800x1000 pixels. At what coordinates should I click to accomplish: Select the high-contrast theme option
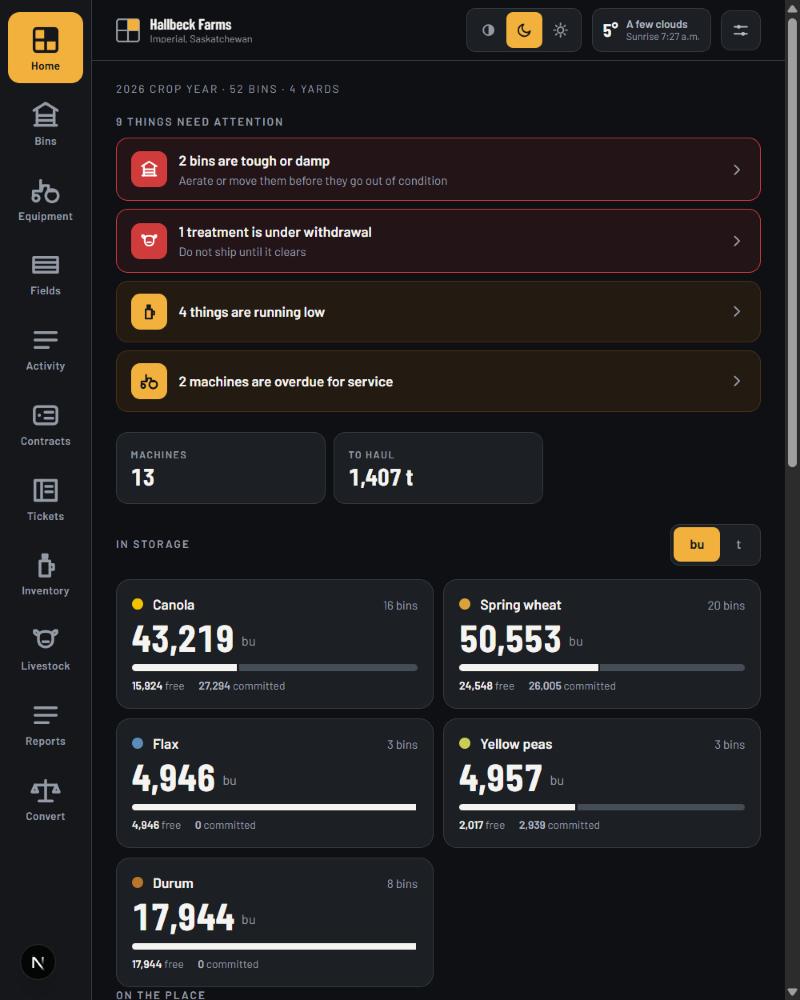[x=488, y=30]
